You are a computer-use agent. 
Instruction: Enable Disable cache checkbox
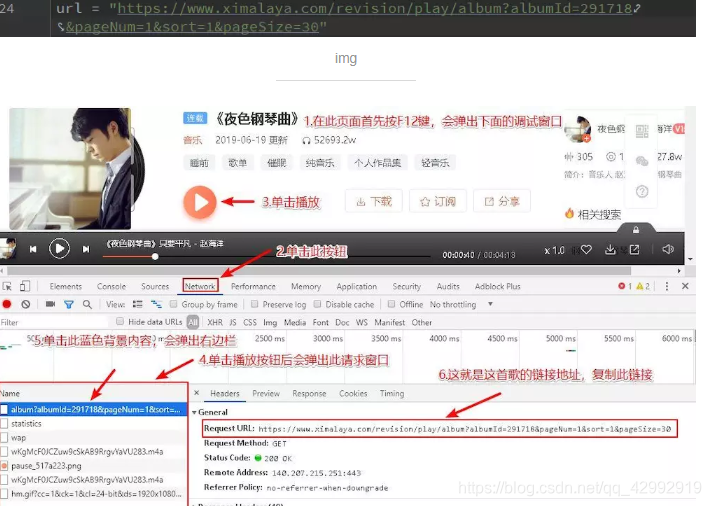point(317,304)
